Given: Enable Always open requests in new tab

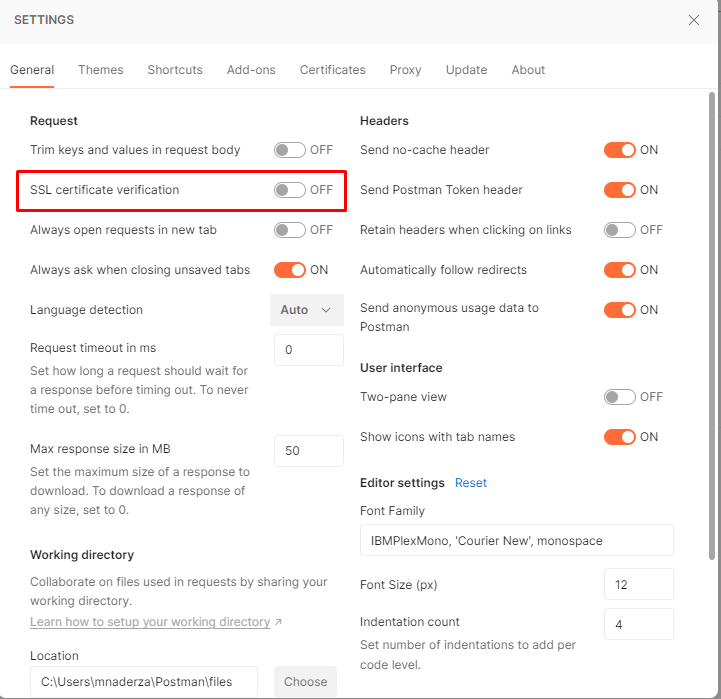Looking at the screenshot, I should pos(290,230).
